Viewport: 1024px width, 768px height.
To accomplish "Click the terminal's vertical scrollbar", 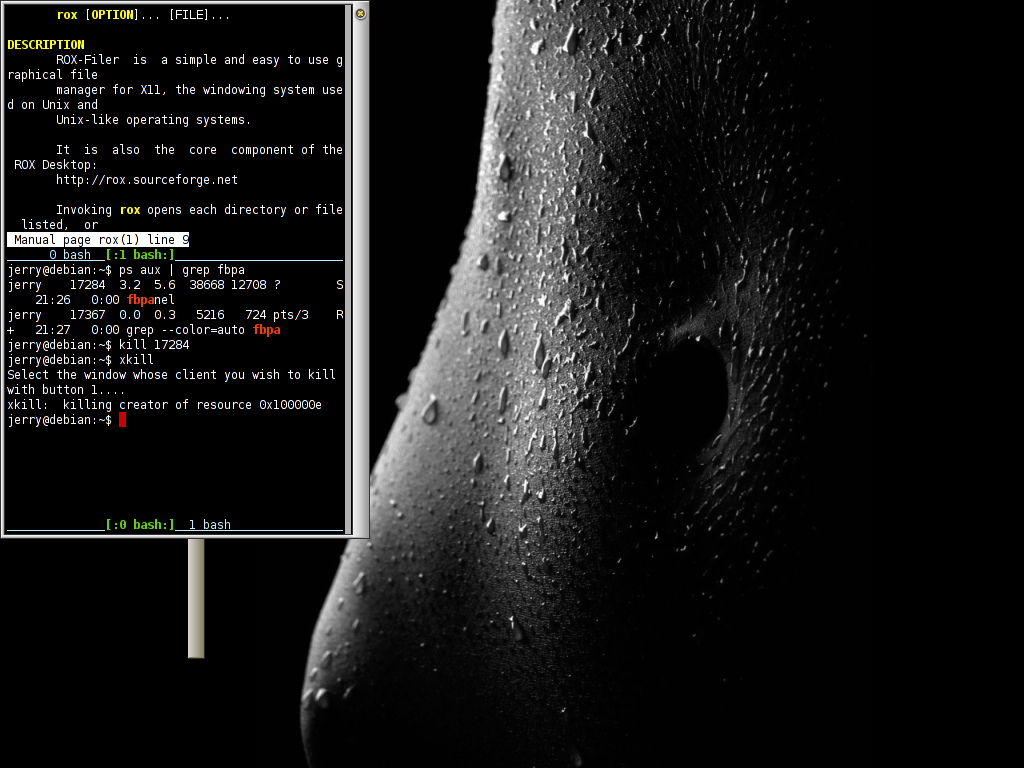I will click(349, 269).
